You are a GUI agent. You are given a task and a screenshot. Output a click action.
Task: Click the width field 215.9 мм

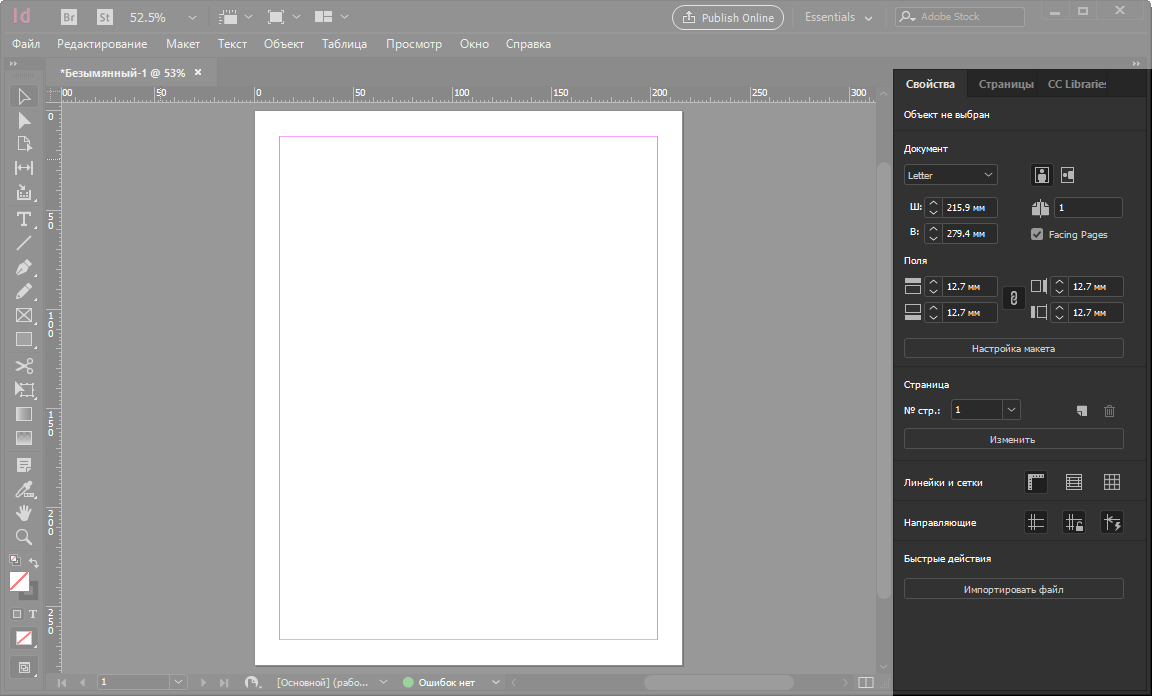(x=970, y=207)
